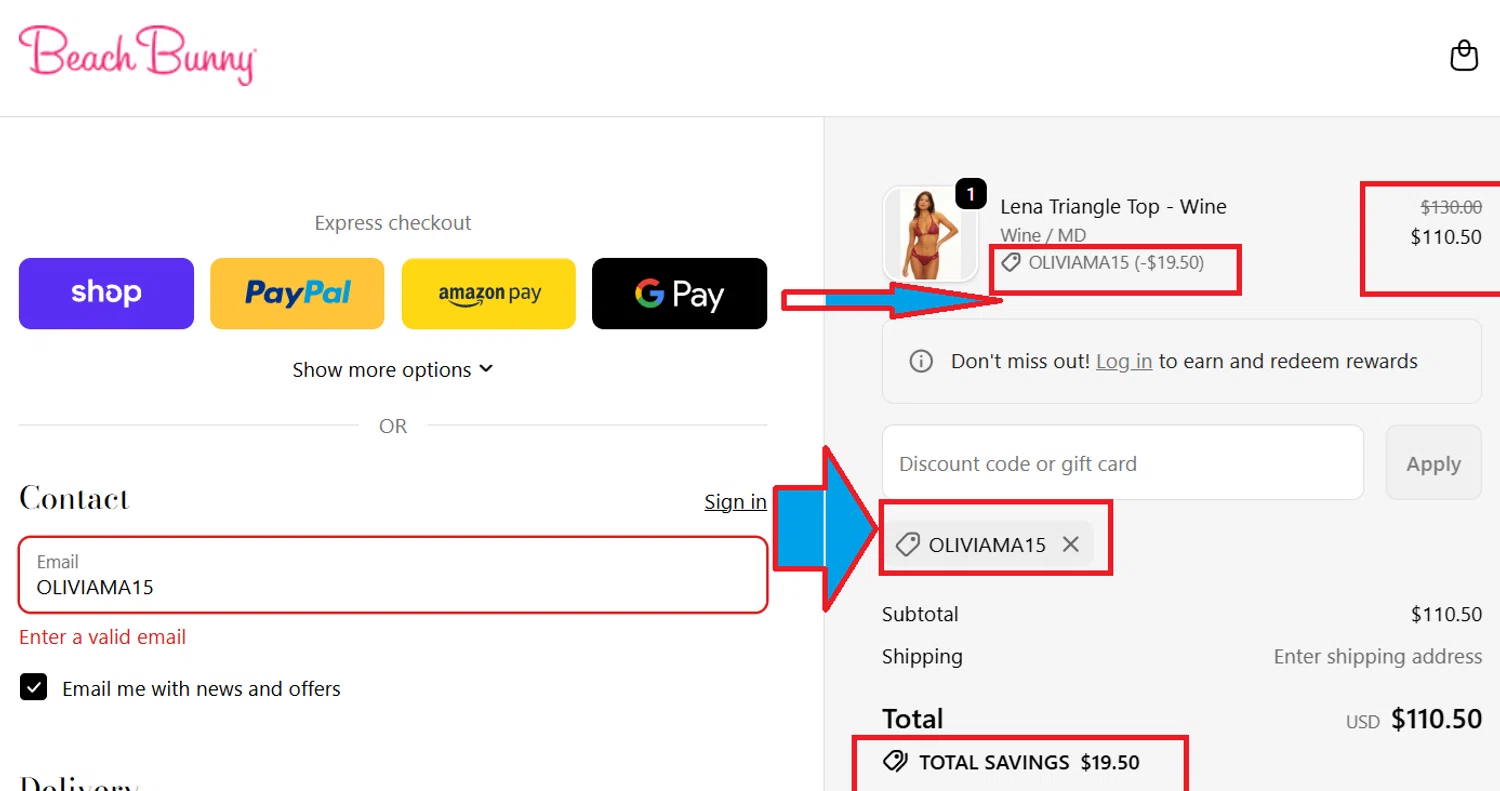This screenshot has height=791, width=1500.
Task: Check out using Amazon Pay
Action: [489, 293]
